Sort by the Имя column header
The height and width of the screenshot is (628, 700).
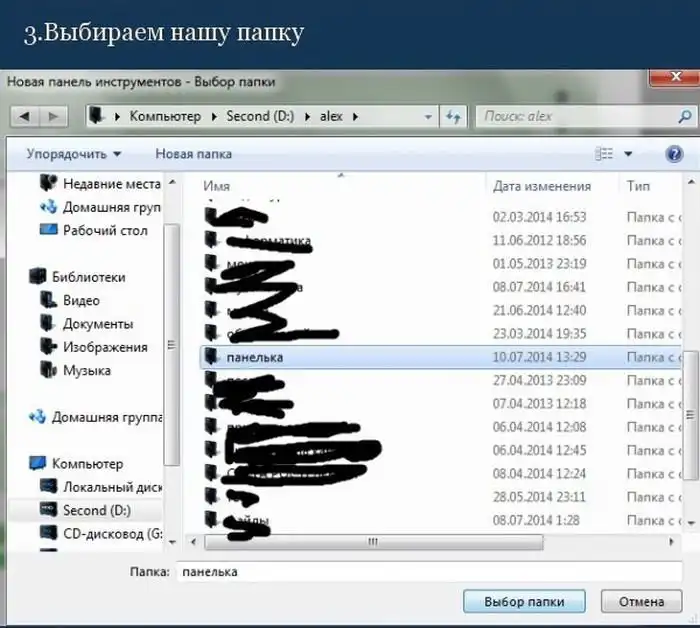coord(217,186)
